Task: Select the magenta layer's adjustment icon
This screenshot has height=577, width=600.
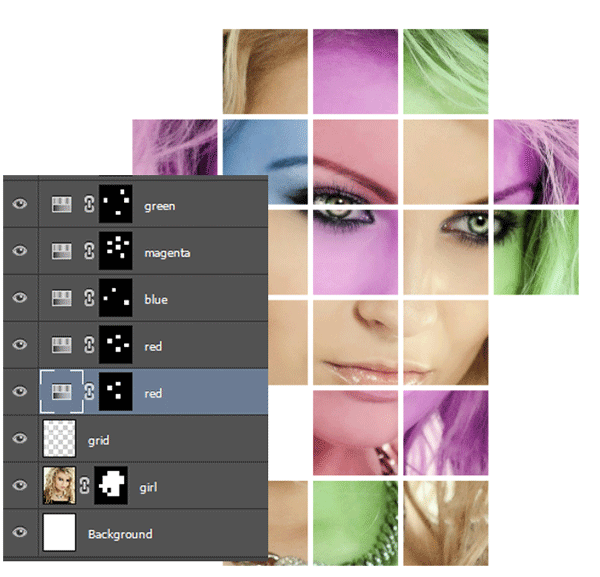Action: pos(62,252)
